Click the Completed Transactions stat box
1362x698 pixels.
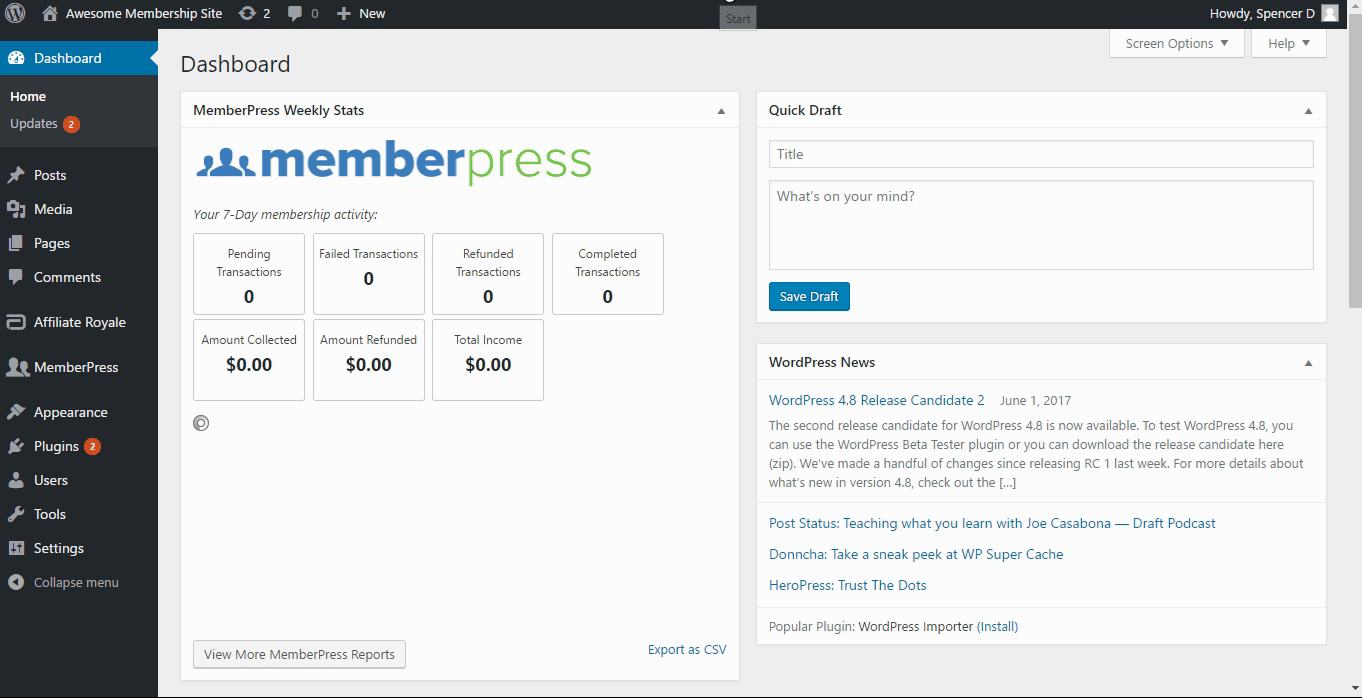coord(608,274)
